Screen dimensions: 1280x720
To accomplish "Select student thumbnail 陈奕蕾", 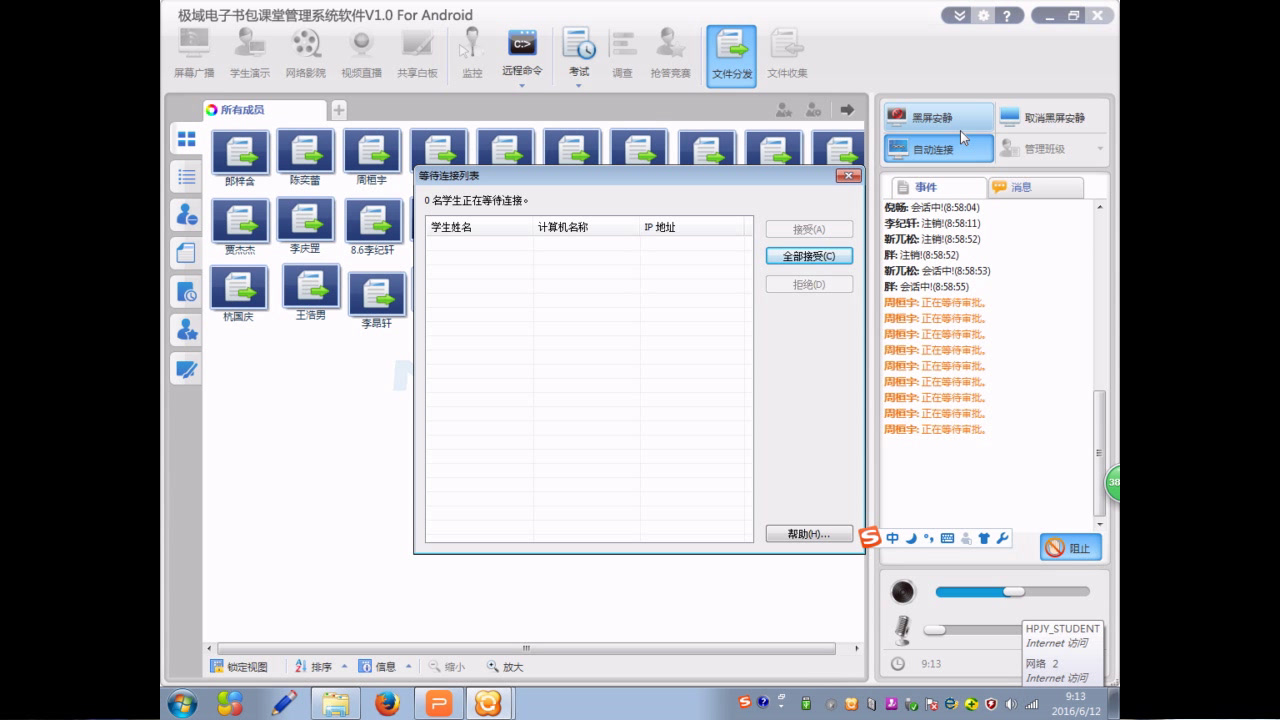I will point(306,159).
